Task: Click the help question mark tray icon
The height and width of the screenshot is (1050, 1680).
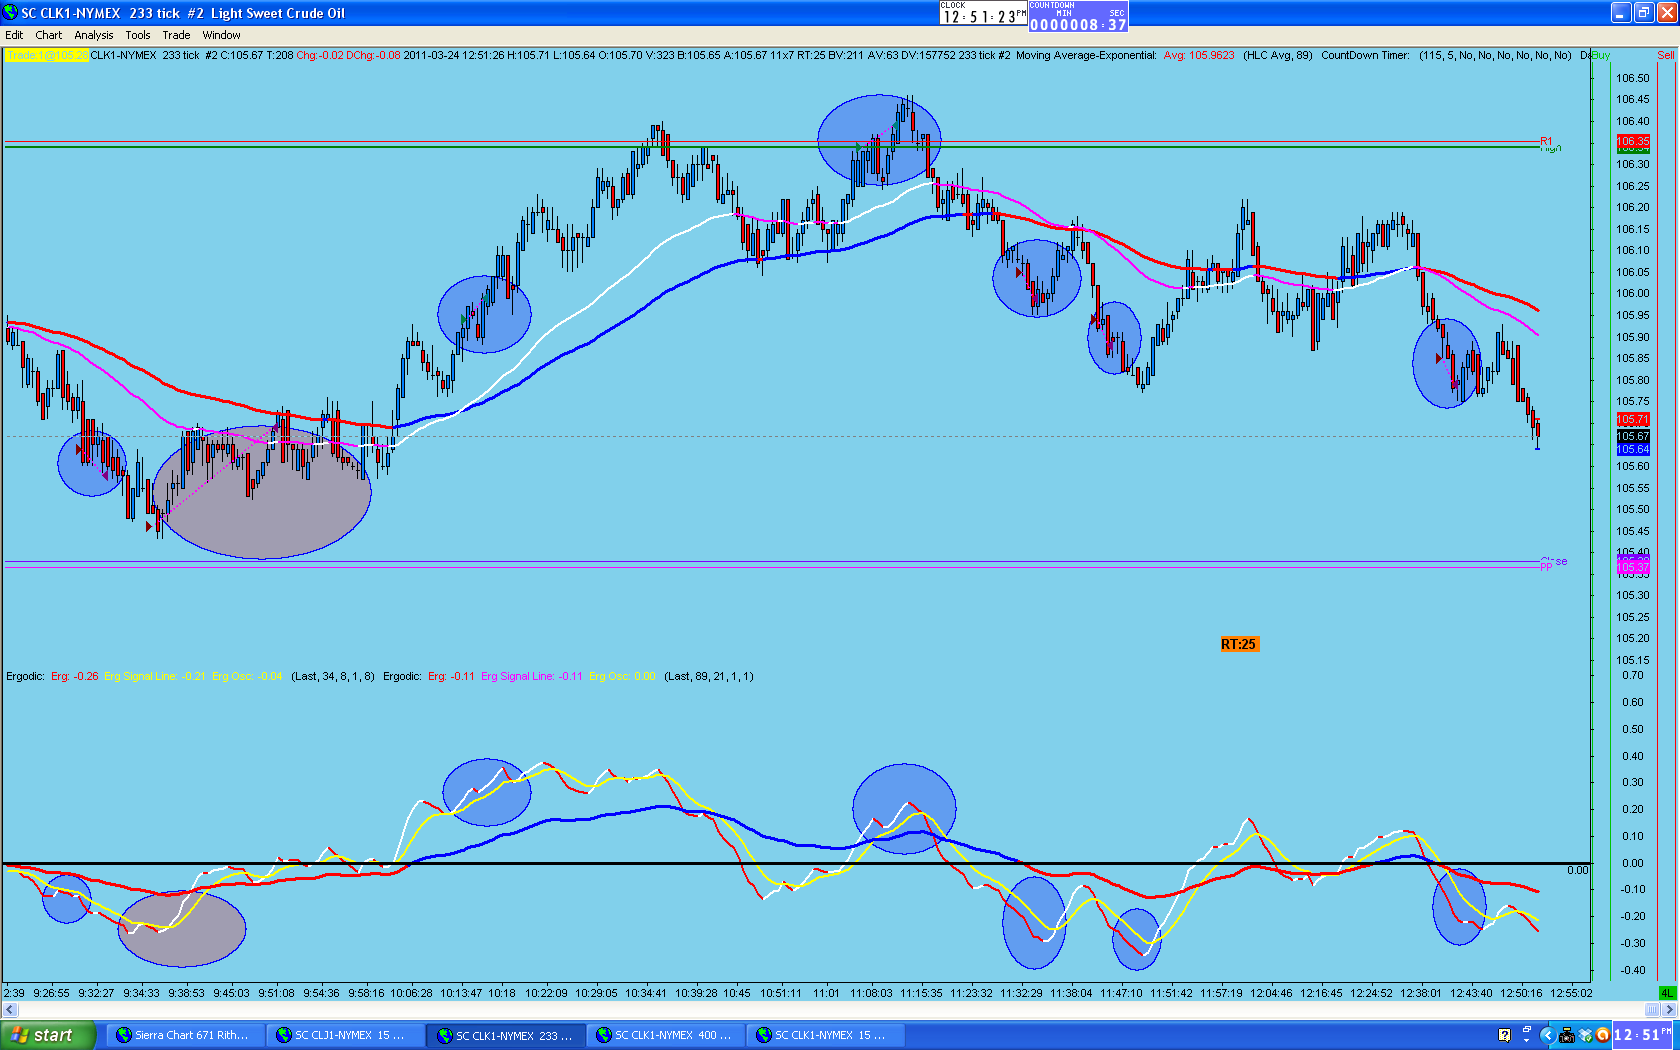Action: point(1504,1035)
